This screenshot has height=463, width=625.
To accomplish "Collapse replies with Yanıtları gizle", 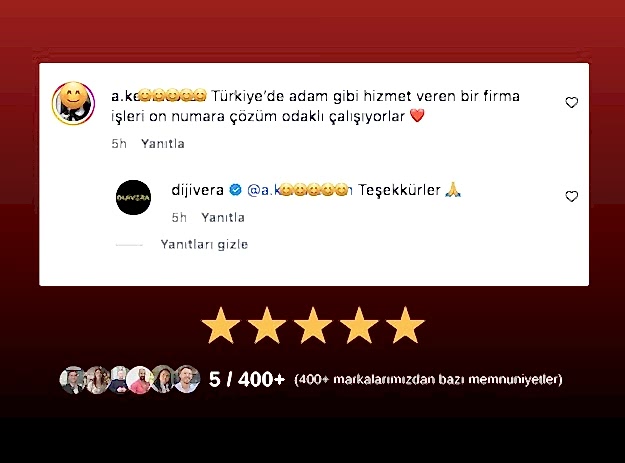I will tap(204, 244).
